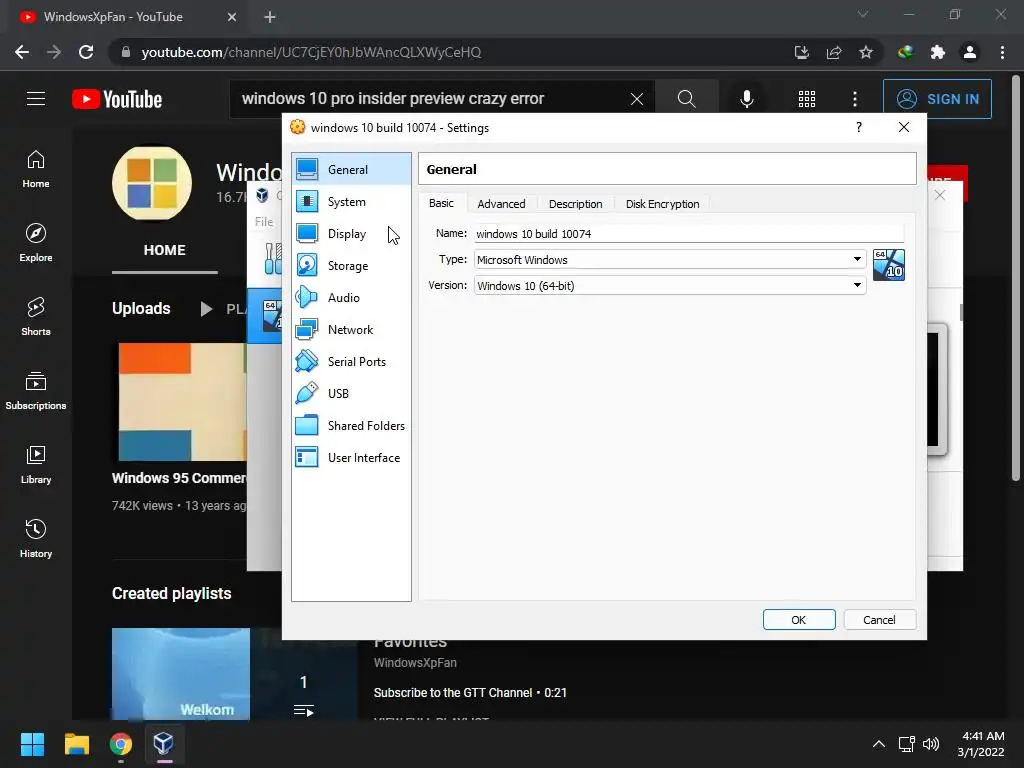This screenshot has width=1024, height=768.
Task: Open Chrome profile avatar
Action: [970, 52]
